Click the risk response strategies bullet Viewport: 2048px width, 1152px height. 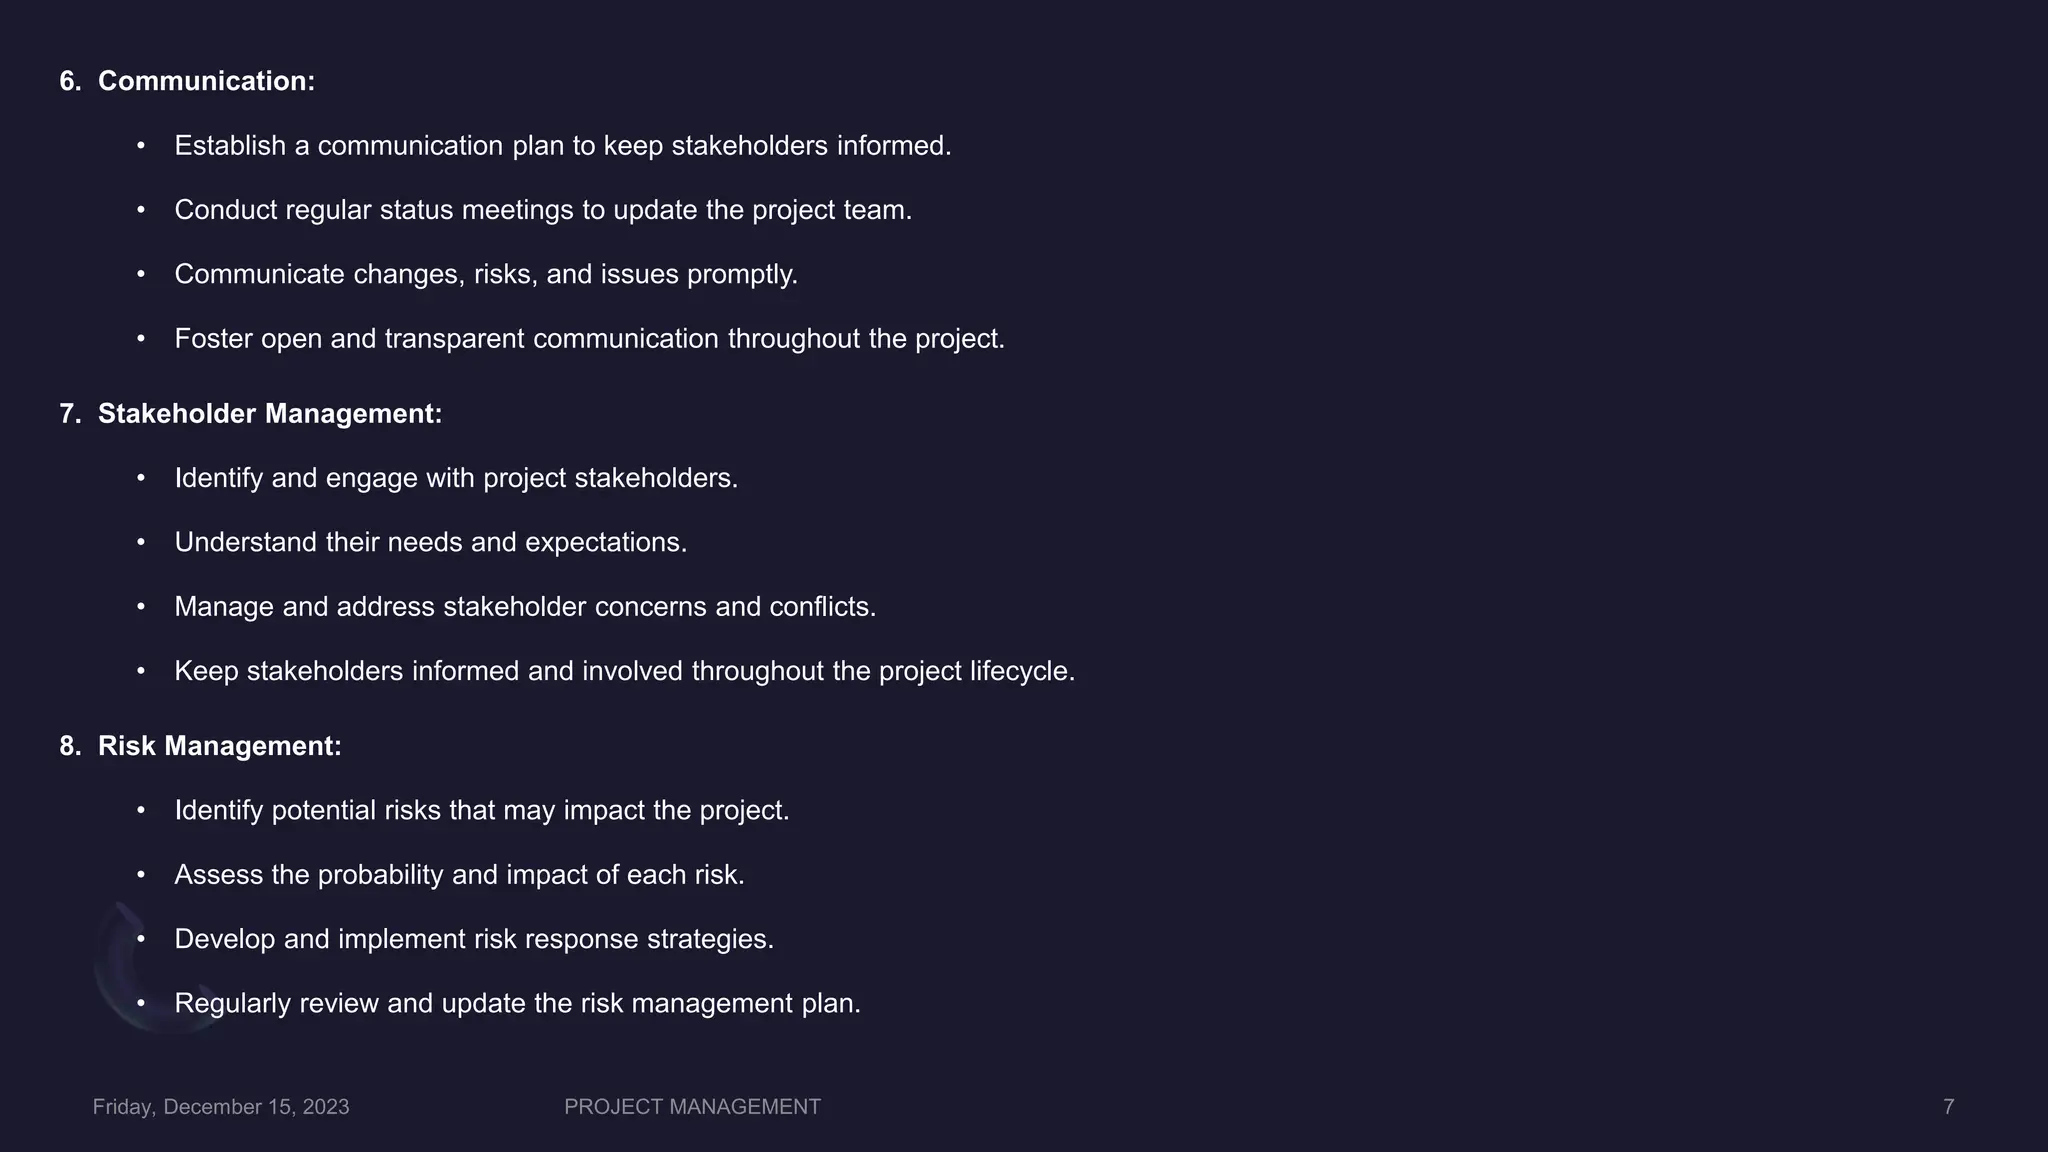[x=474, y=939]
